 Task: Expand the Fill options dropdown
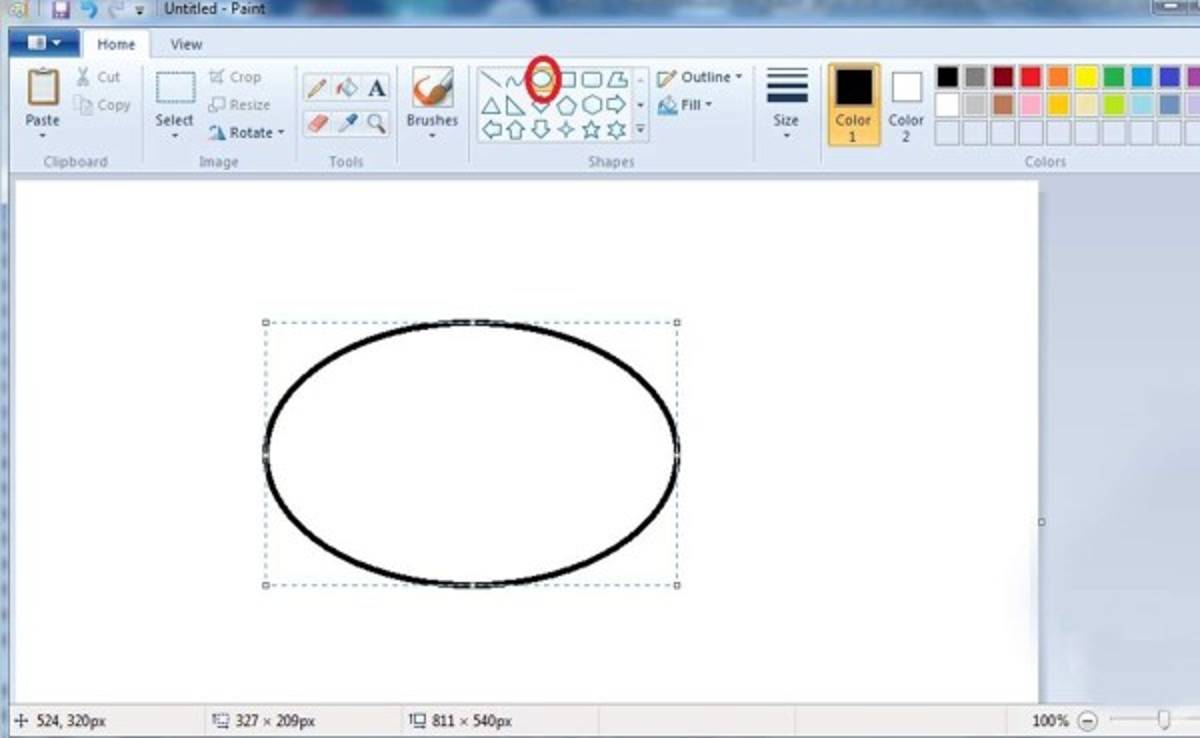[686, 105]
